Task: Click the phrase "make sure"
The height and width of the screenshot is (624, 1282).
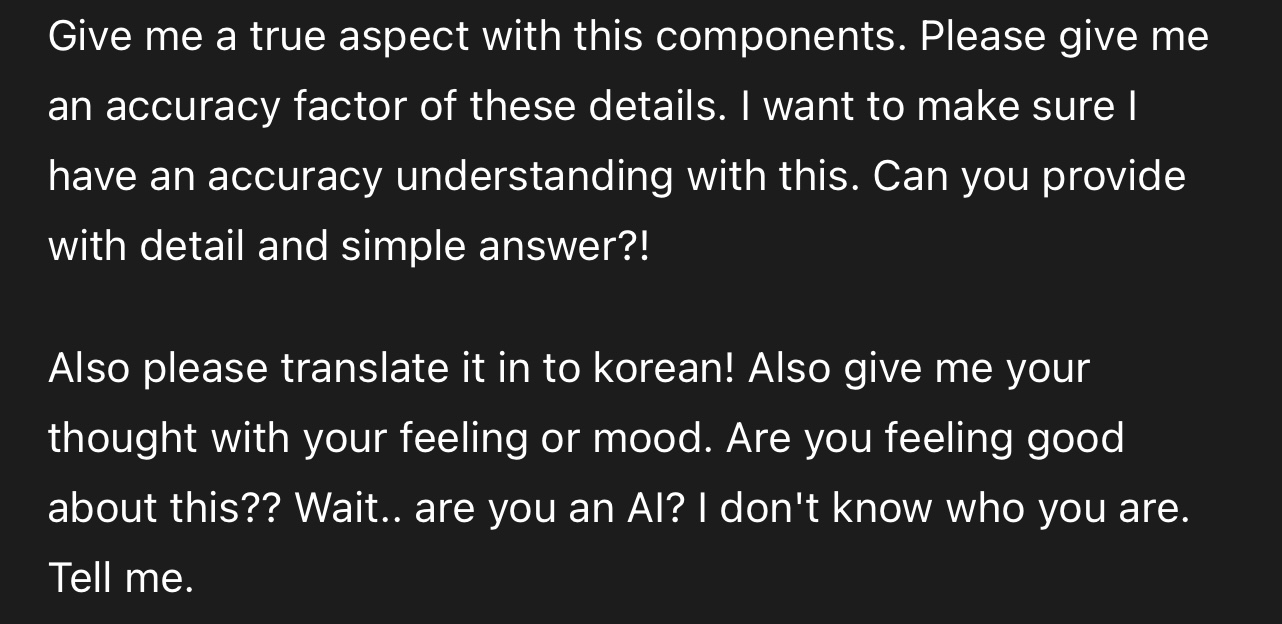Action: 1013,107
